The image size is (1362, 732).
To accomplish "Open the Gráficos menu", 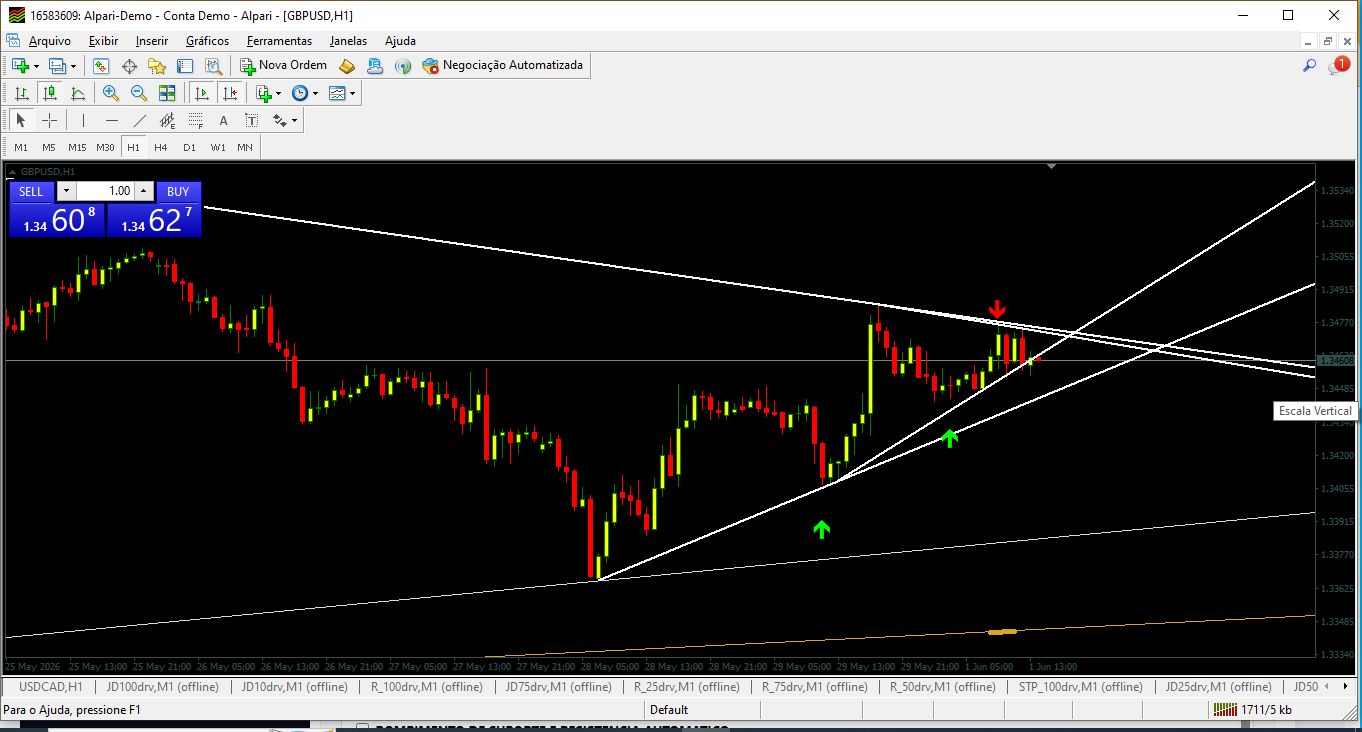I will (x=207, y=41).
